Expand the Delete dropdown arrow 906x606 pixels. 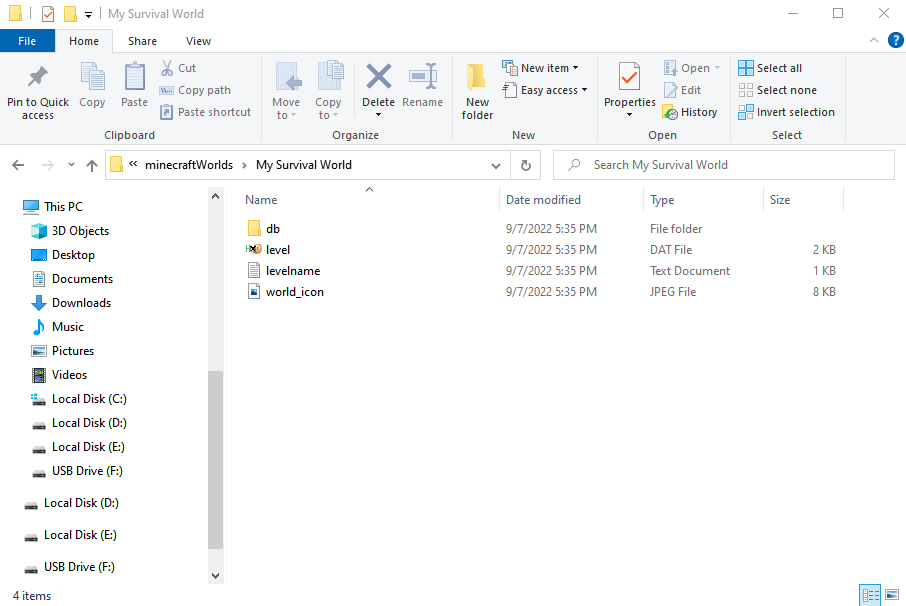(x=378, y=114)
